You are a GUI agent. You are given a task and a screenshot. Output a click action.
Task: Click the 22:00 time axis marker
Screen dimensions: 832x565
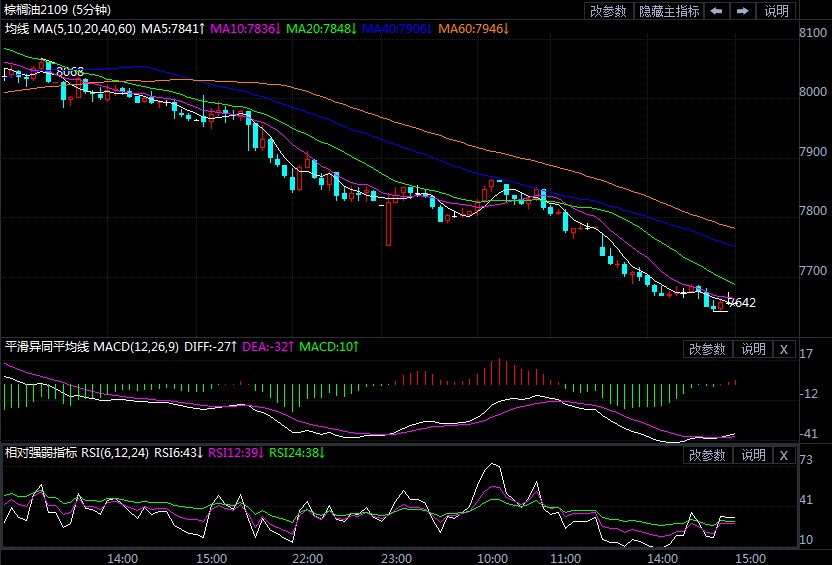(307, 557)
